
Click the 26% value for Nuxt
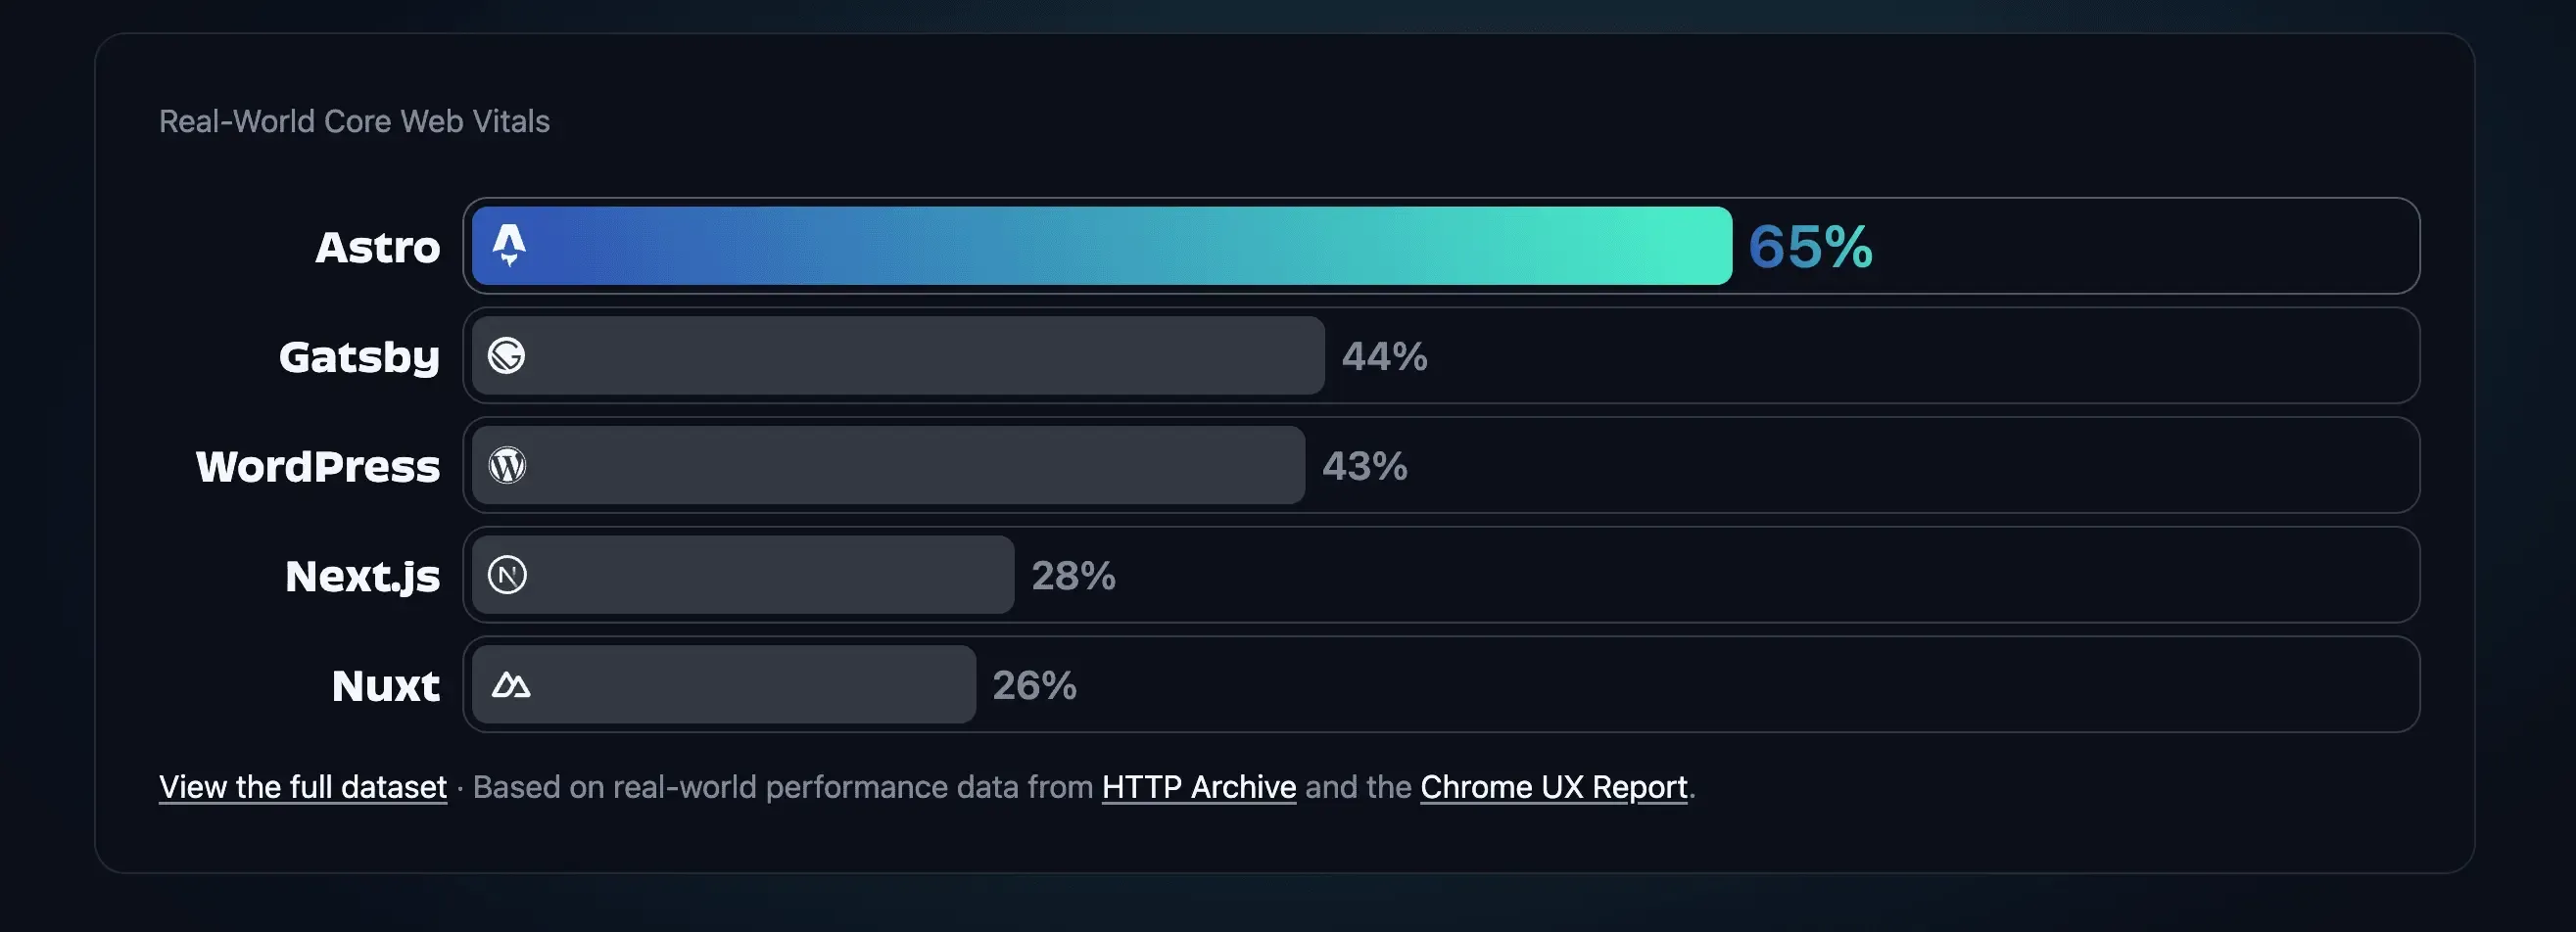[1034, 686]
